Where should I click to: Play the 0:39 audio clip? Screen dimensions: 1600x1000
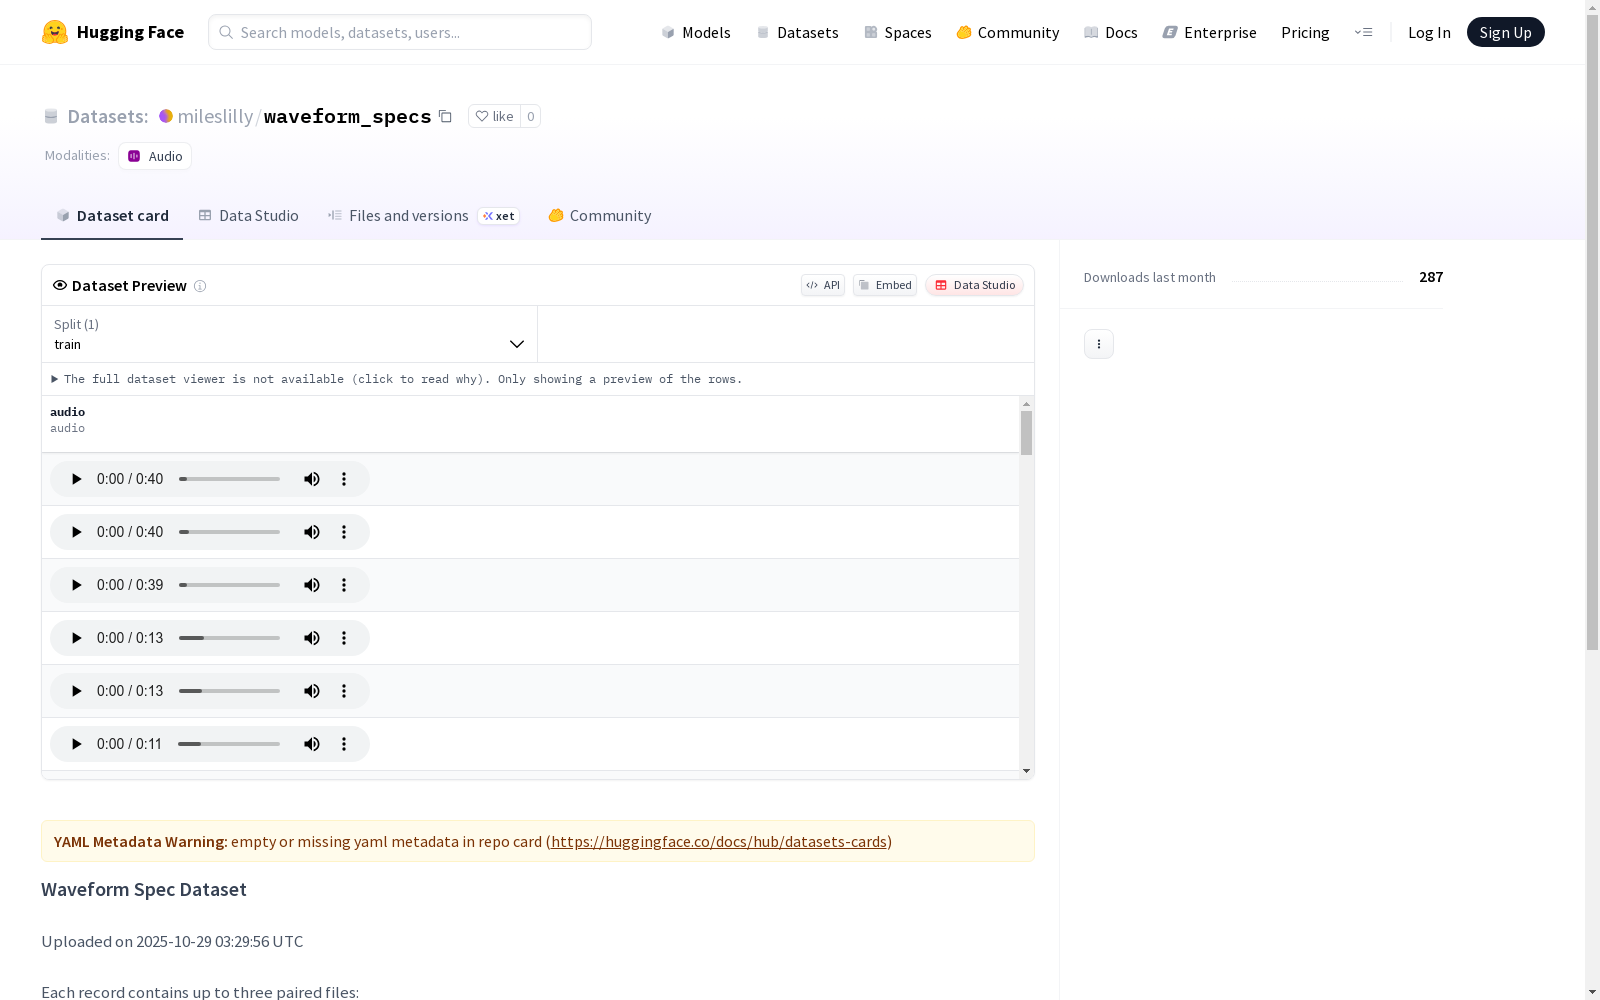pyautogui.click(x=76, y=585)
